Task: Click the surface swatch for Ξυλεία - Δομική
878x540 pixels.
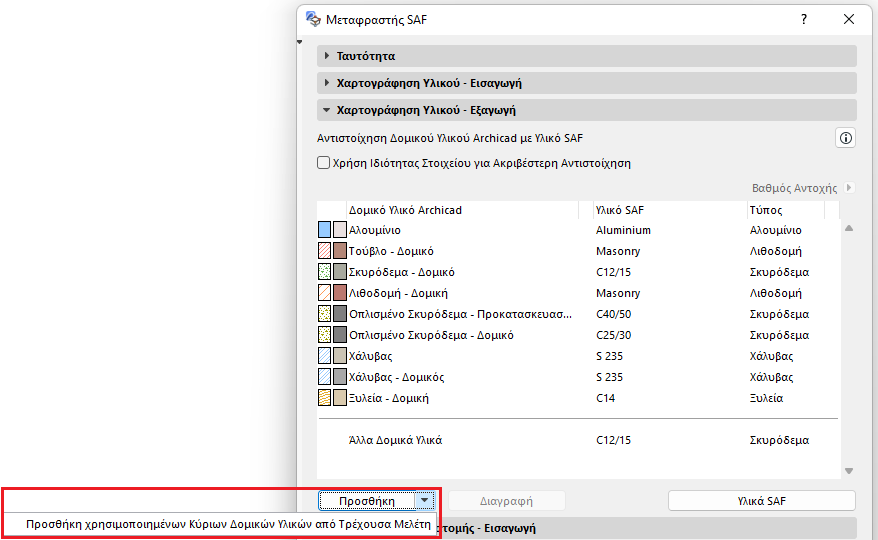Action: [339, 398]
